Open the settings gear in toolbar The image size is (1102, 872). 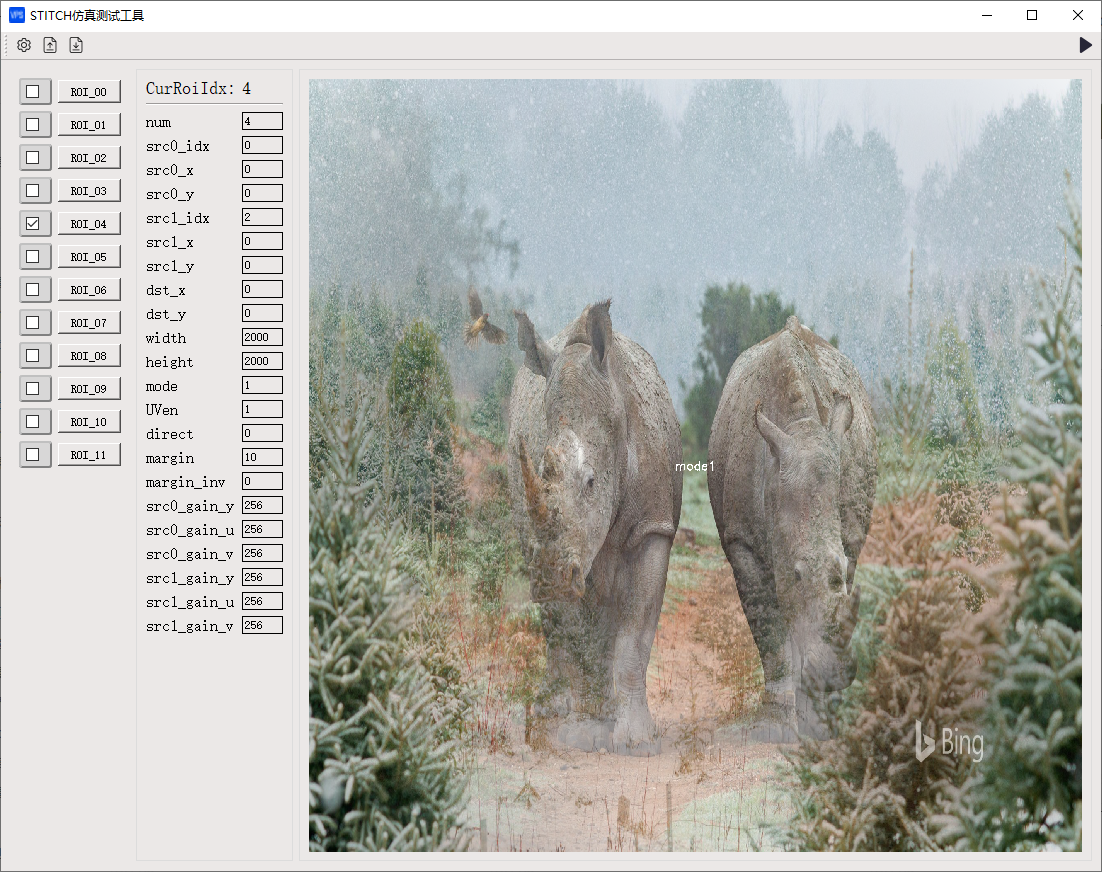coord(24,45)
